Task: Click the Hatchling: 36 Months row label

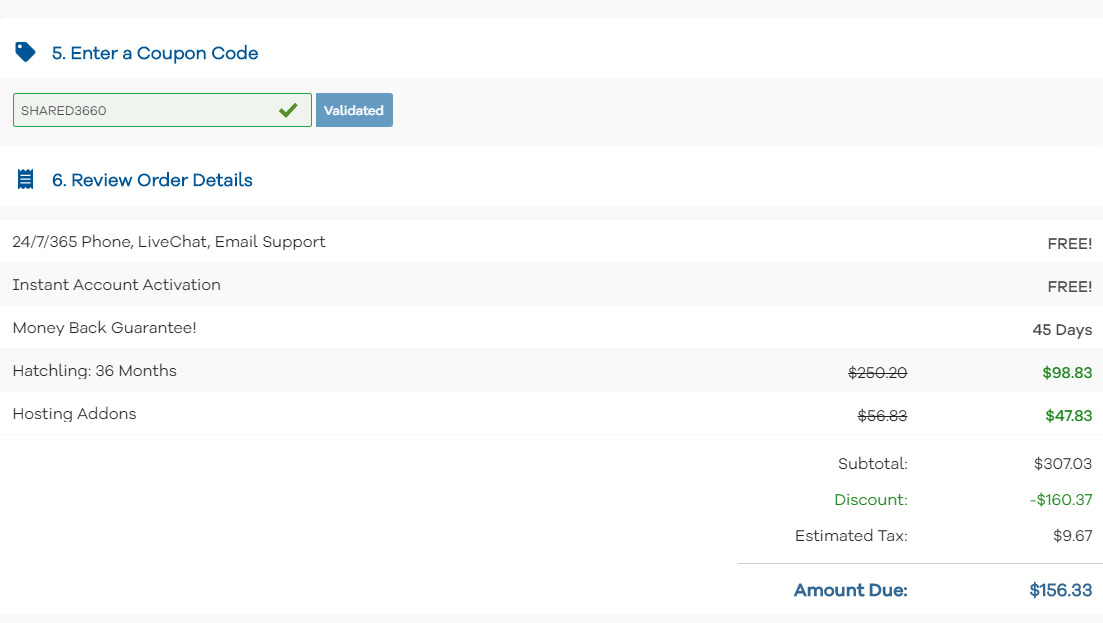Action: [x=94, y=370]
